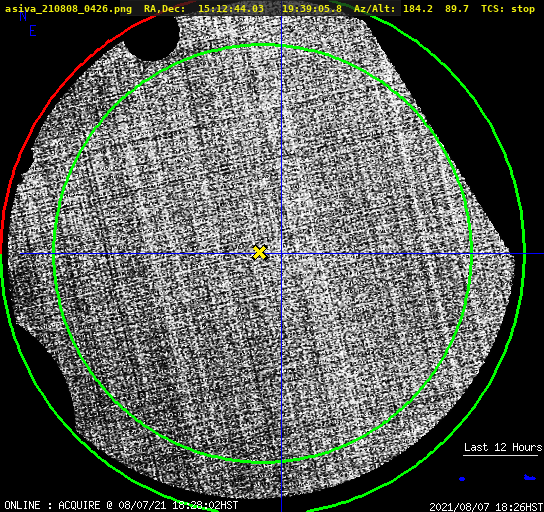Click the Az/Alt: header label

pyautogui.click(x=375, y=9)
